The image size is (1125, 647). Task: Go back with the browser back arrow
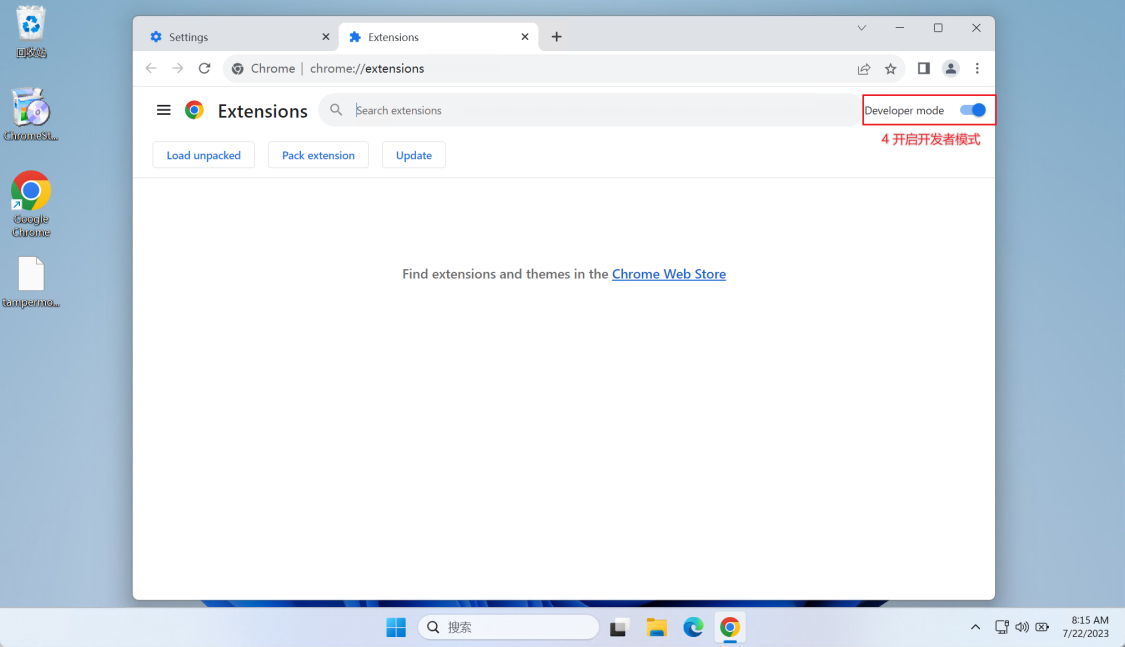(151, 68)
